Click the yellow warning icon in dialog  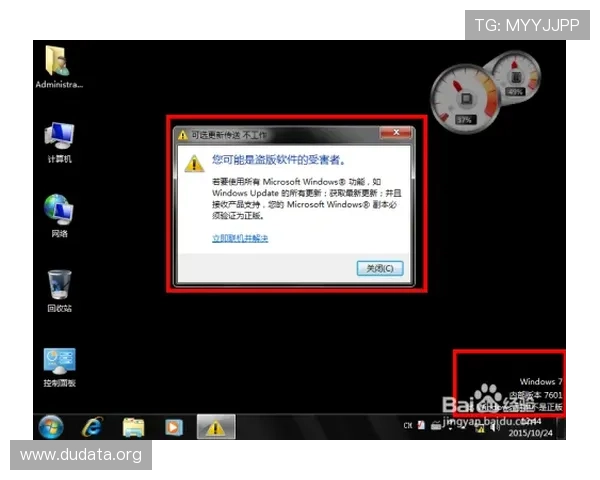click(192, 161)
